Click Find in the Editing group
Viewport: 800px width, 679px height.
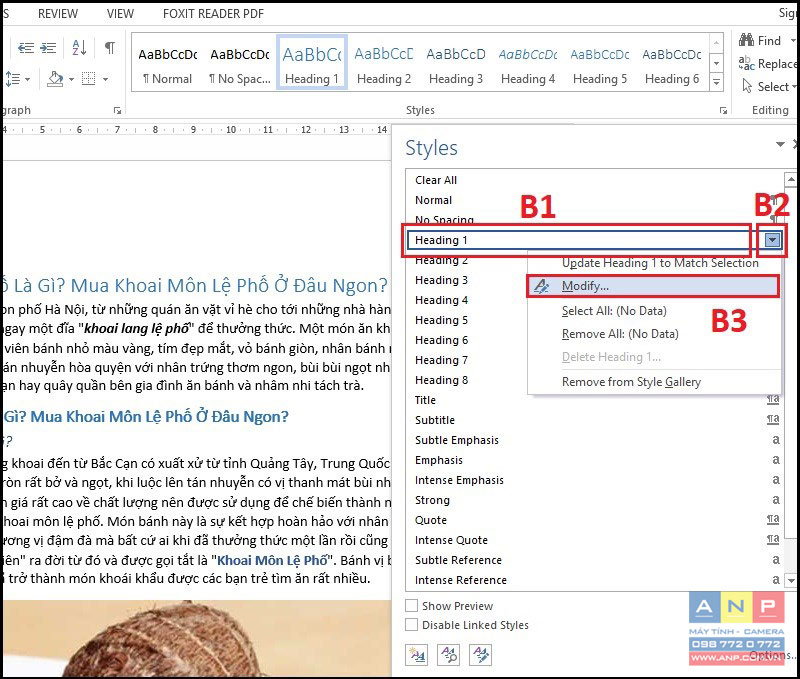tap(761, 40)
